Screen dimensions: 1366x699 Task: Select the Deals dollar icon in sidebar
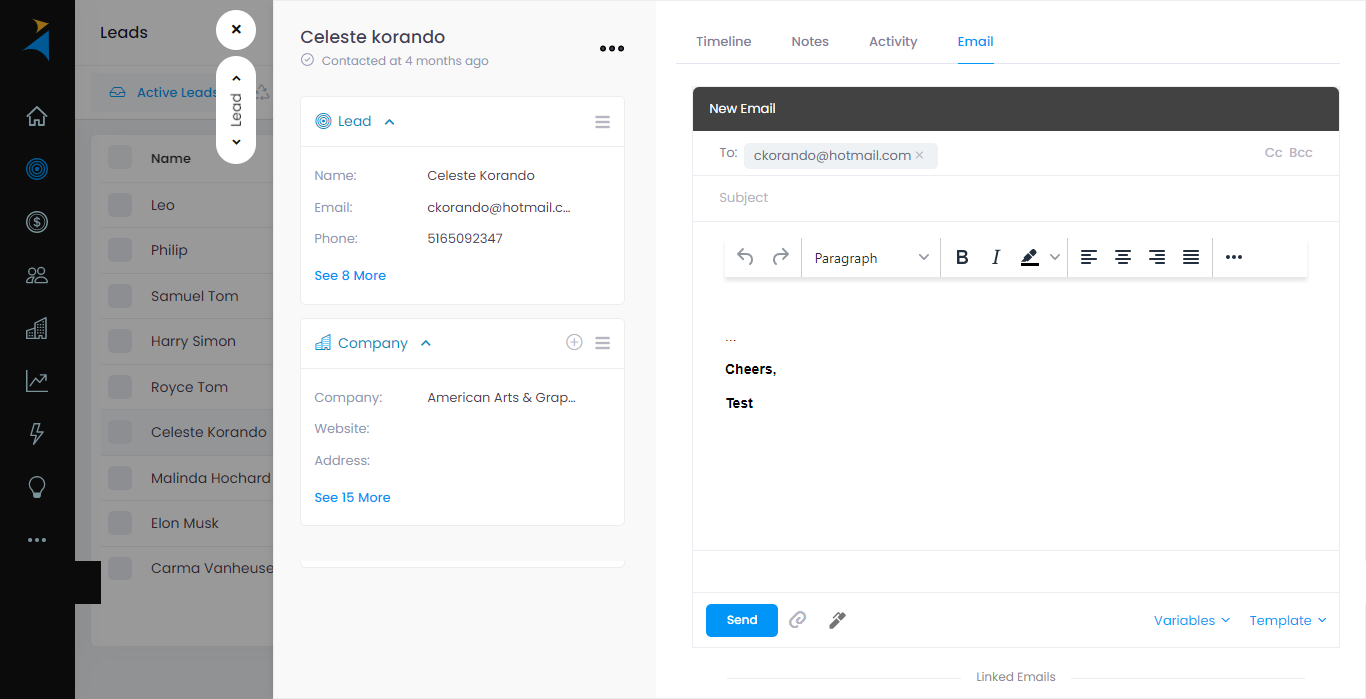[36, 222]
